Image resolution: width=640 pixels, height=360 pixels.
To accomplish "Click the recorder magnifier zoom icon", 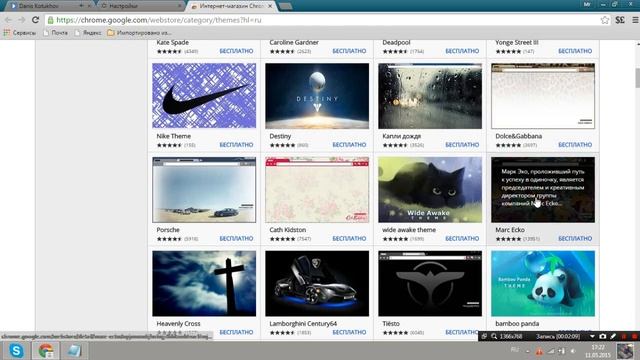I will tap(494, 336).
